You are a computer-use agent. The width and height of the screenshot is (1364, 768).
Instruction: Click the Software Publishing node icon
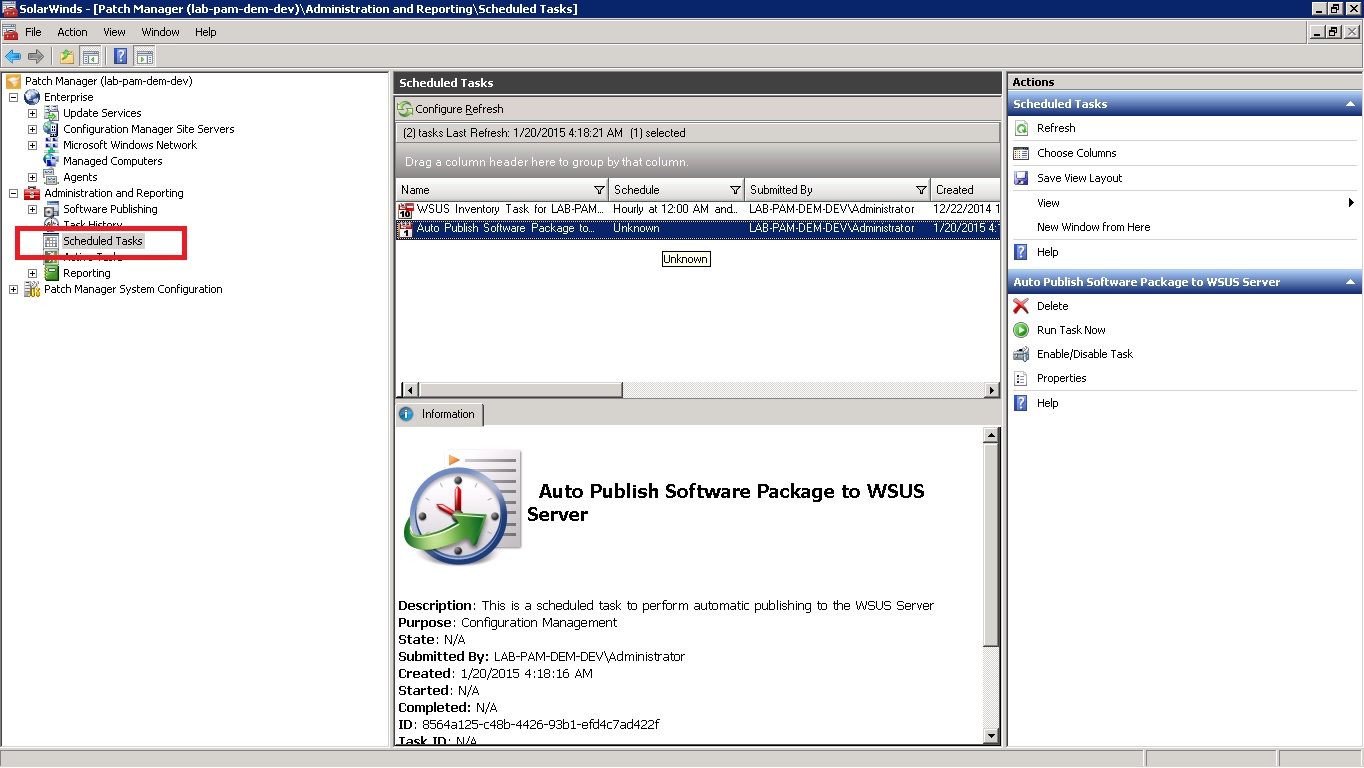(x=51, y=209)
